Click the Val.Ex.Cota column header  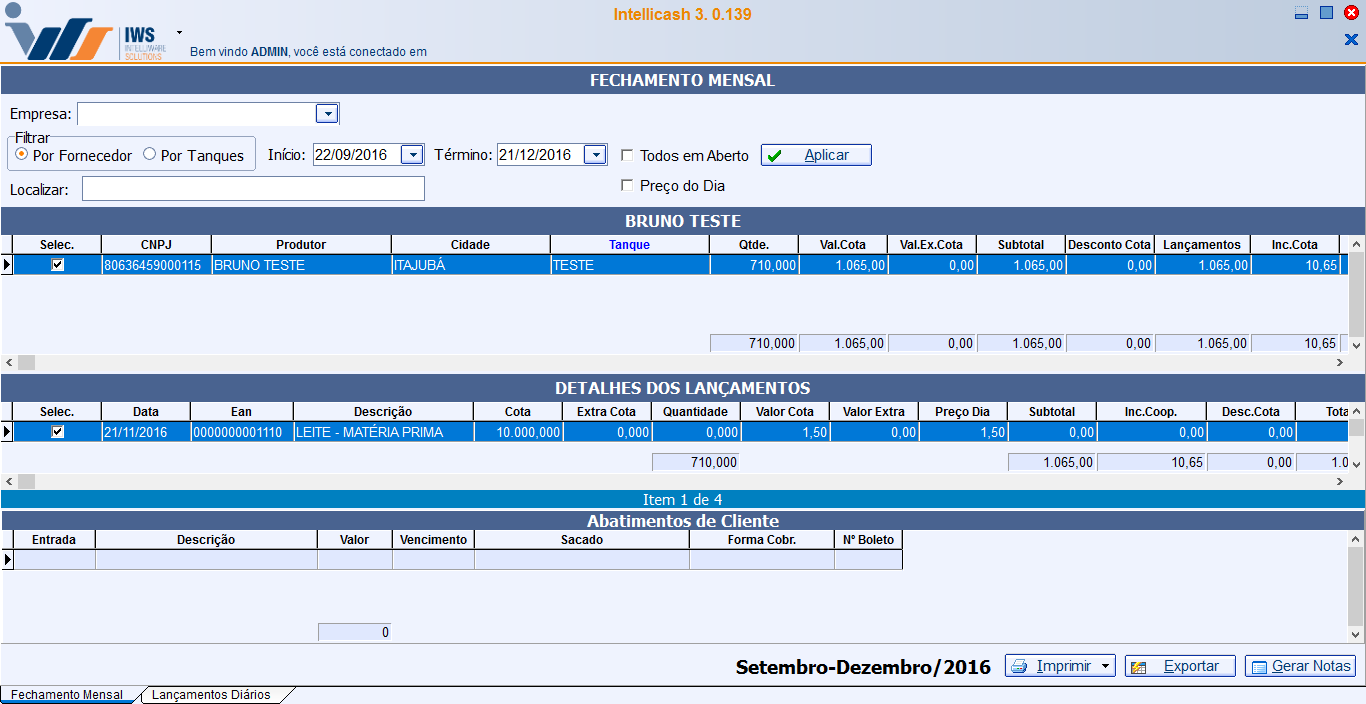click(932, 245)
